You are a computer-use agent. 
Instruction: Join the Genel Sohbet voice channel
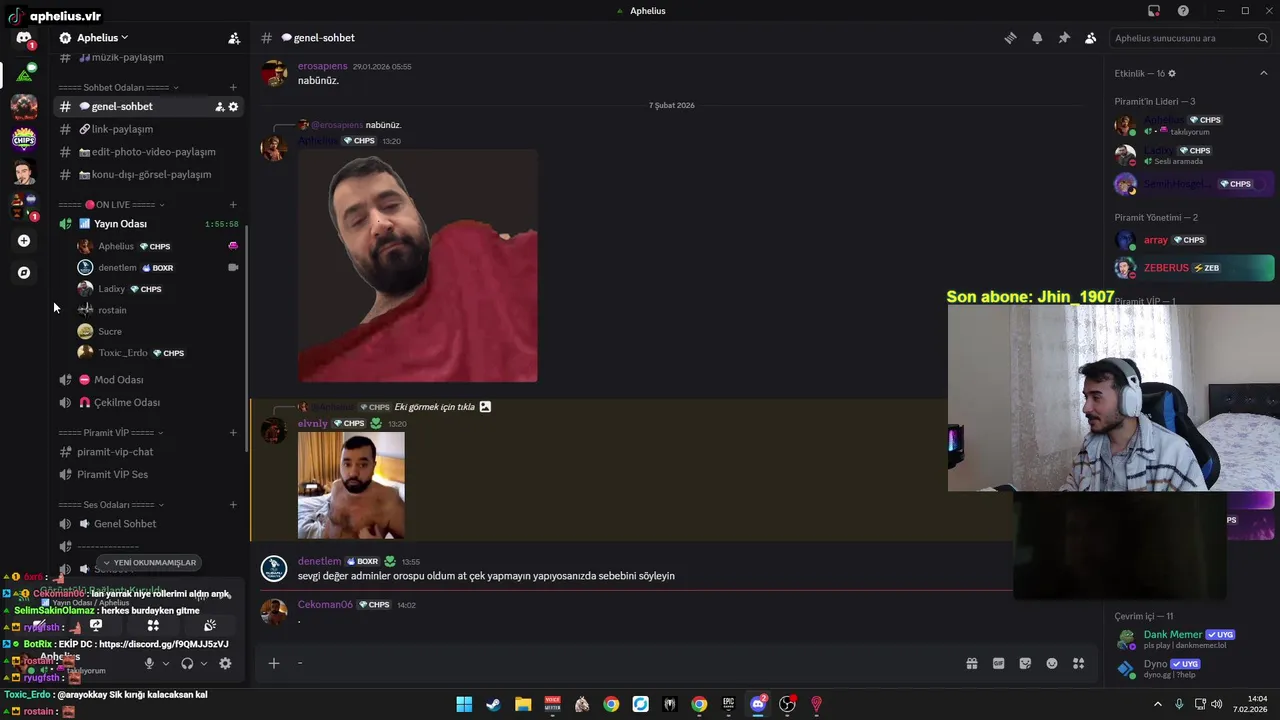[150, 524]
